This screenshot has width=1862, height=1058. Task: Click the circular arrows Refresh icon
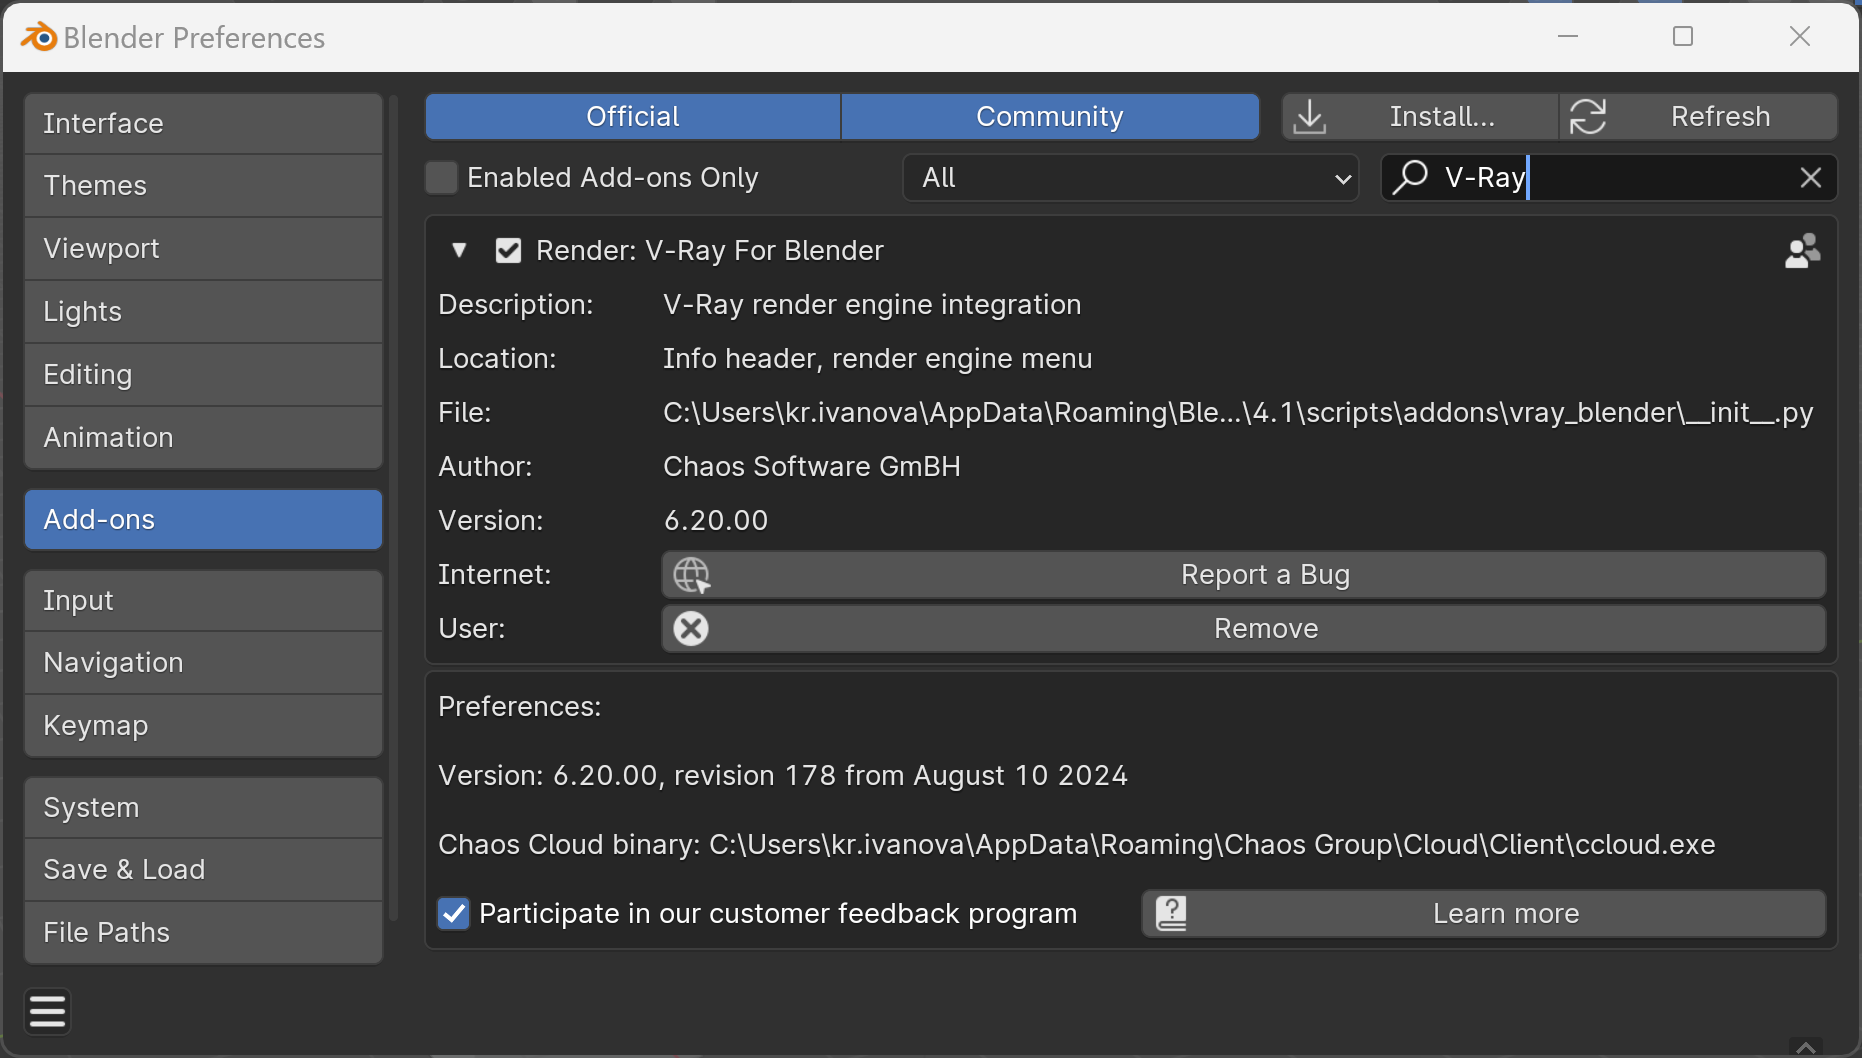pyautogui.click(x=1588, y=117)
